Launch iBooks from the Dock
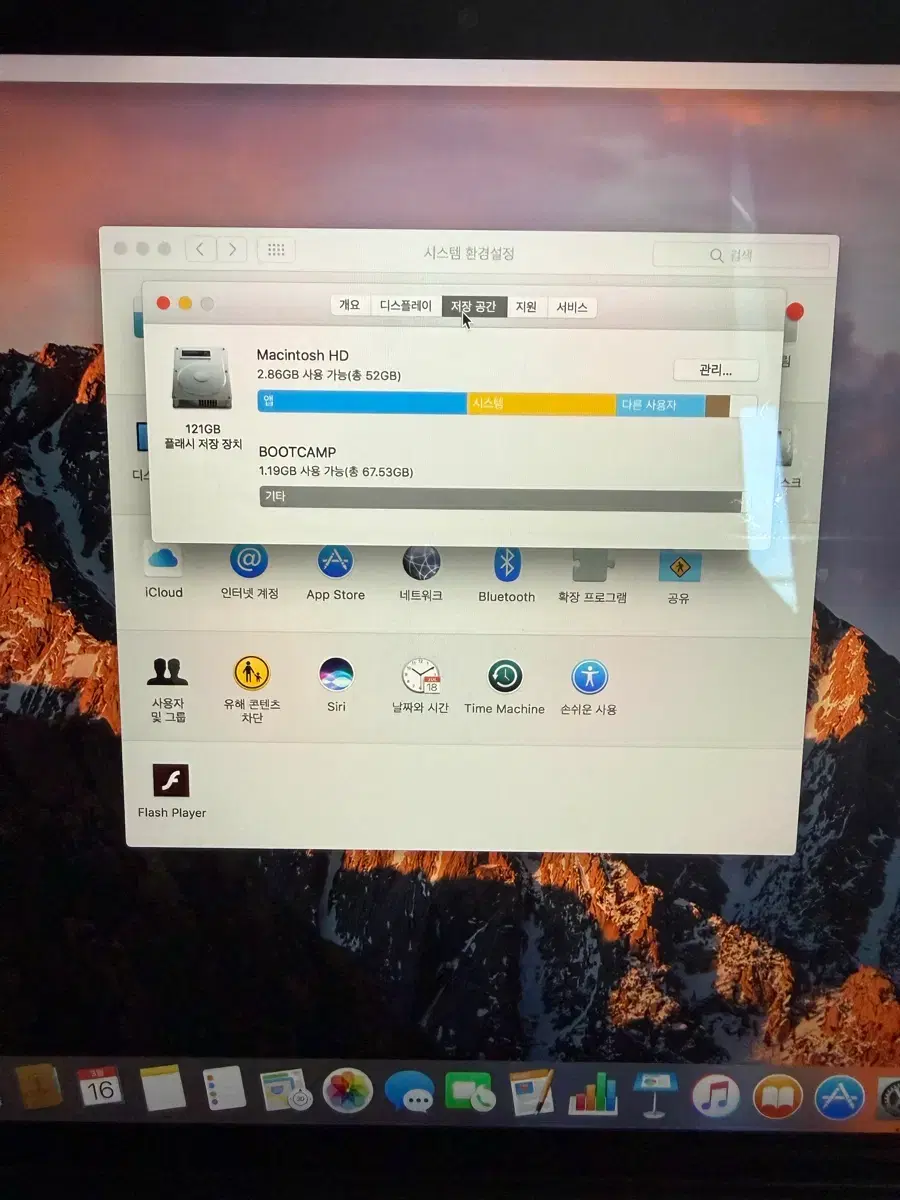 tap(777, 1098)
